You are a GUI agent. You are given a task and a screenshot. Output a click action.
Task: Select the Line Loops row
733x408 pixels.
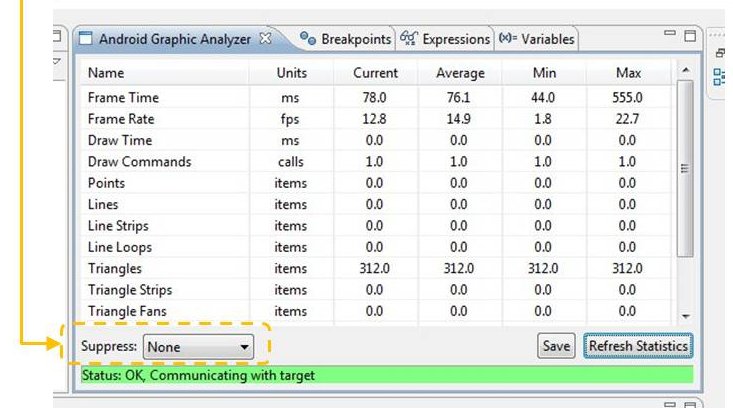point(375,247)
